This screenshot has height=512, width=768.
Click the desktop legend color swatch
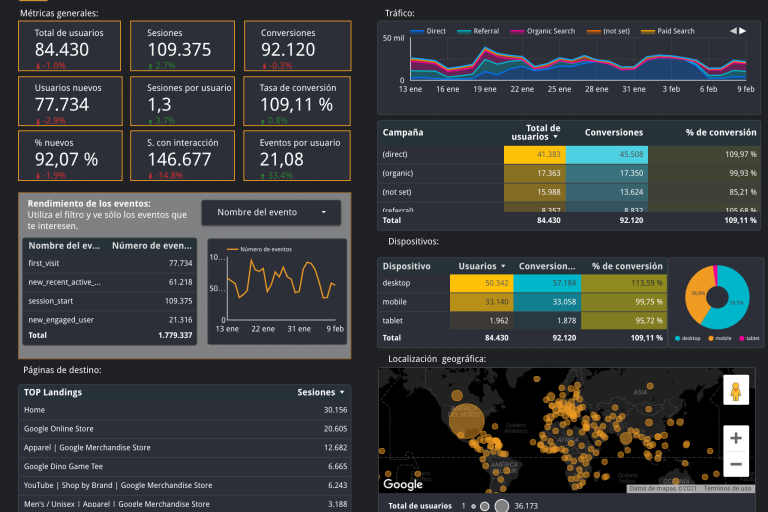tap(678, 338)
